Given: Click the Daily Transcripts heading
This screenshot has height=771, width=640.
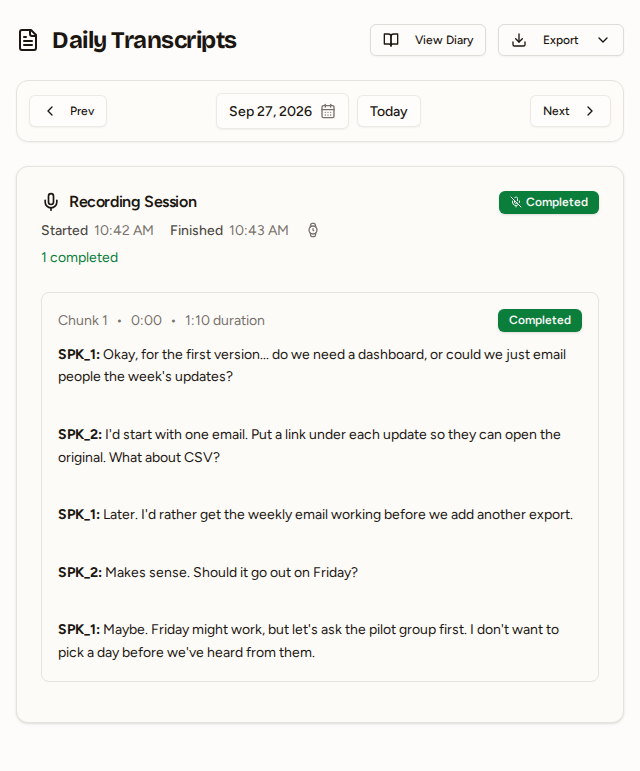Looking at the screenshot, I should click(x=144, y=40).
